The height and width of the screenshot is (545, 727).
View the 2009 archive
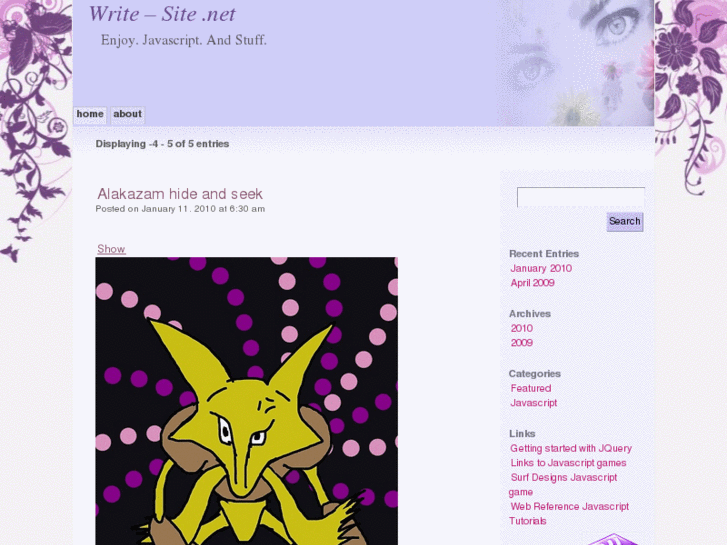coord(522,343)
